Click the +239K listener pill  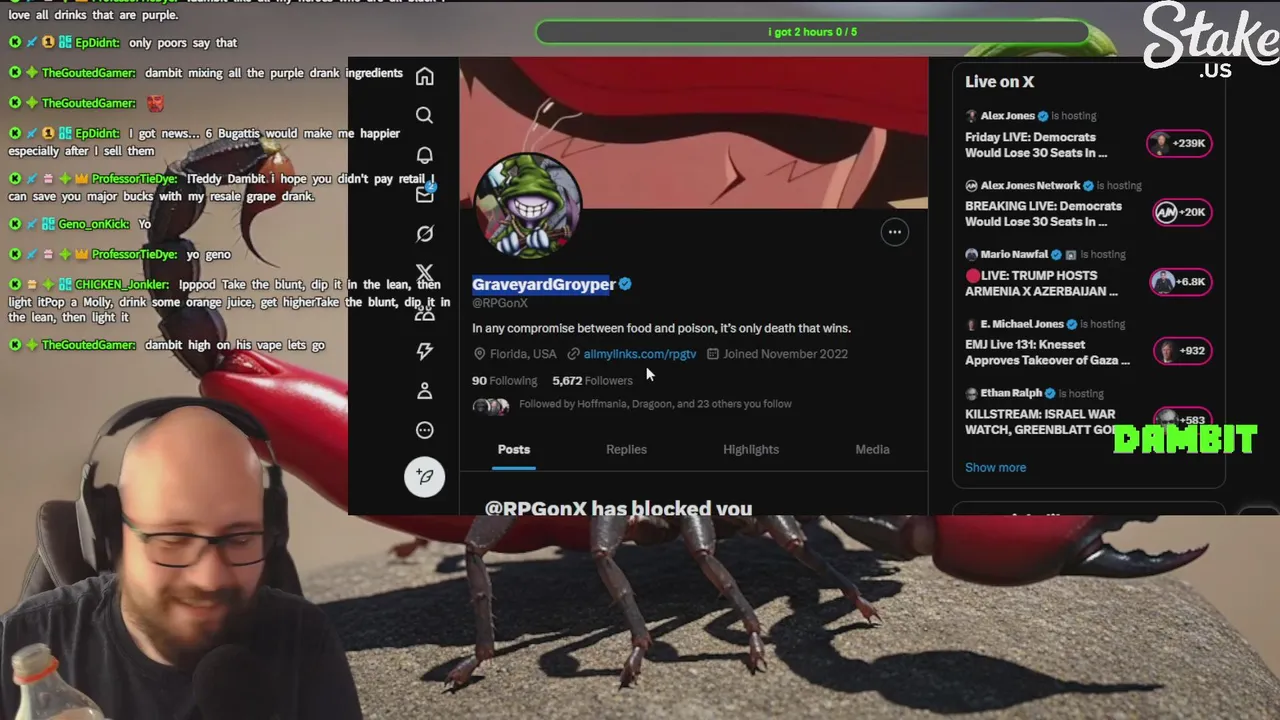(x=1179, y=143)
